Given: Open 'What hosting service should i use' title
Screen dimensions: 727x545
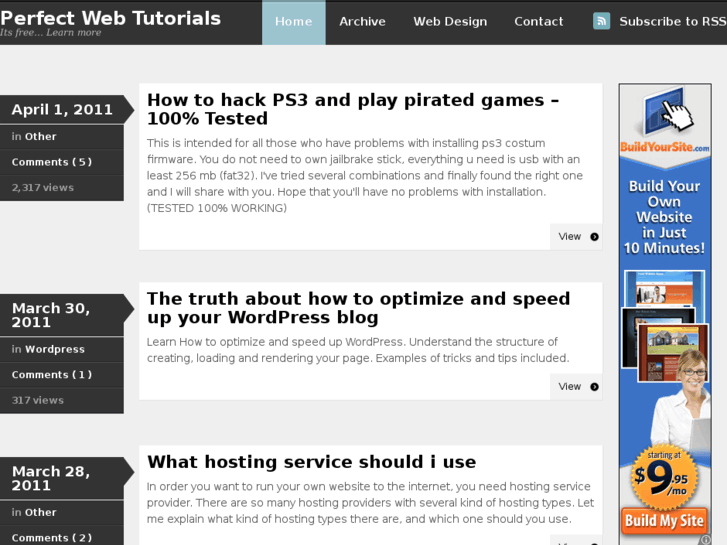Looking at the screenshot, I should coord(312,462).
